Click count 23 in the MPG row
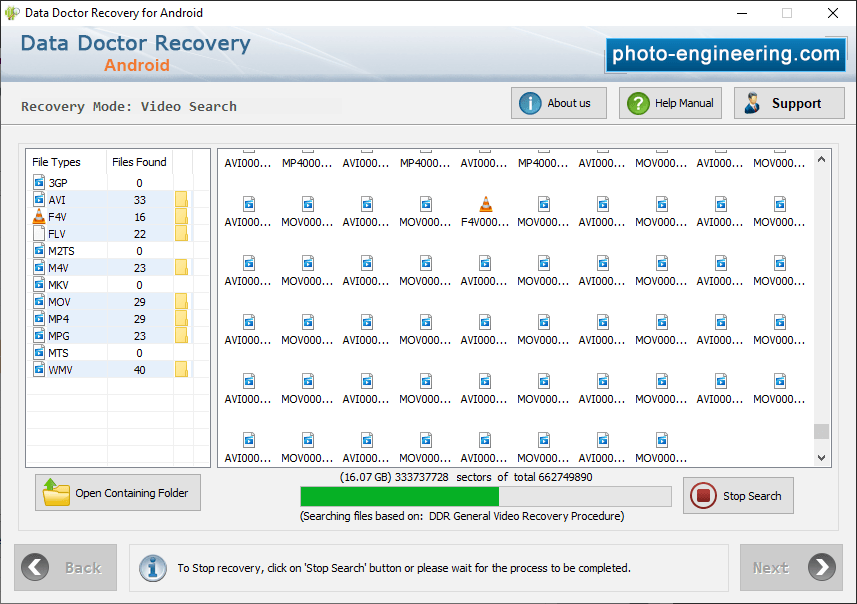Image resolution: width=857 pixels, height=604 pixels. (x=140, y=336)
